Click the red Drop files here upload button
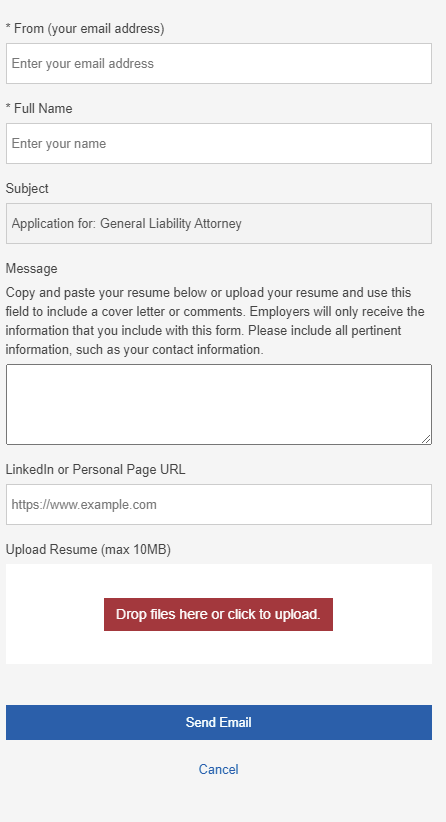The image size is (446, 822). 218,614
